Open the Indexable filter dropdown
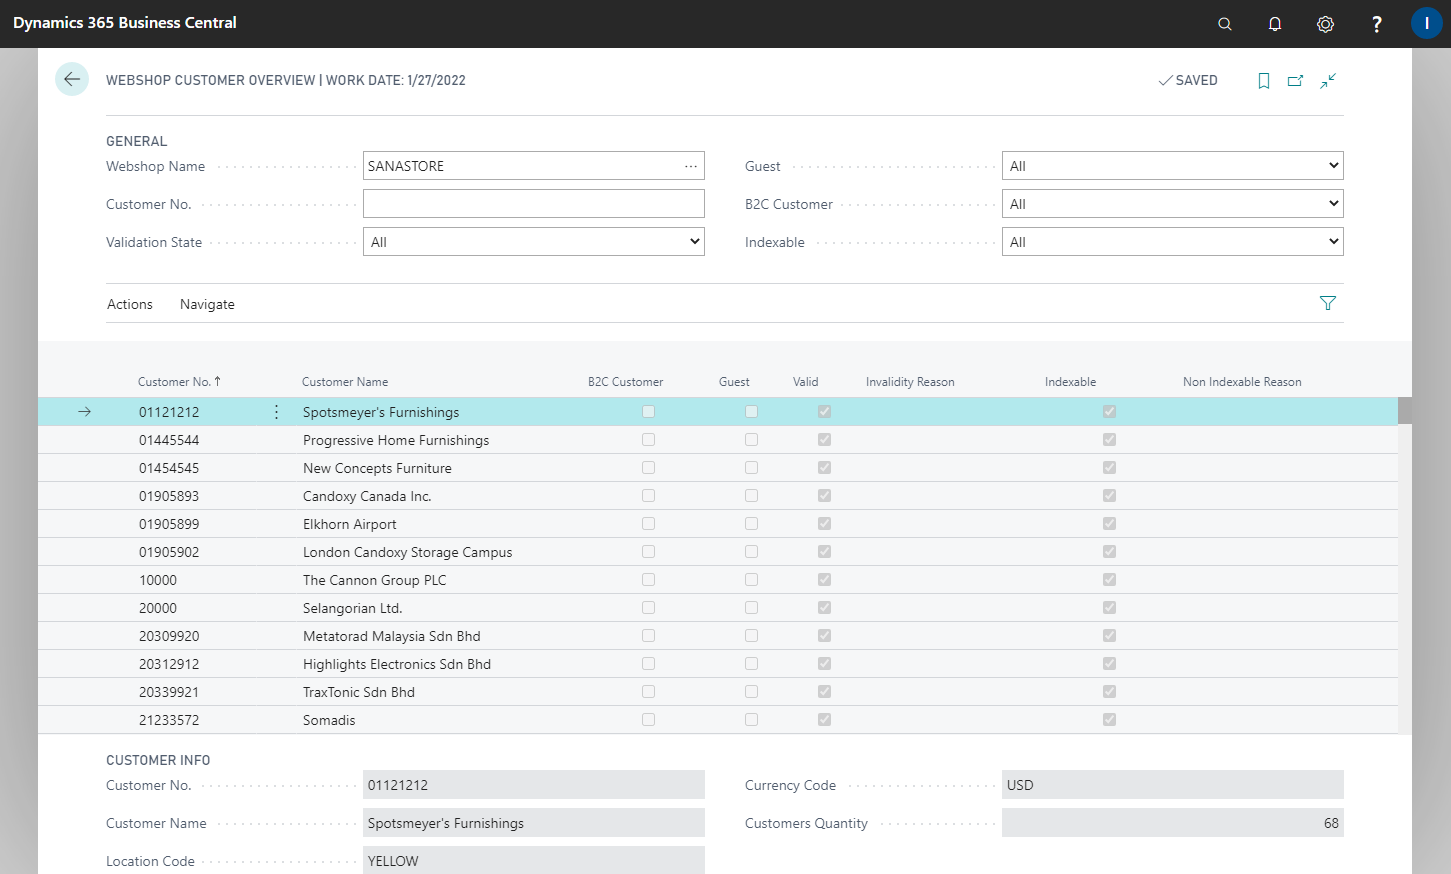Screen dimensions: 1451x874 [x=1172, y=242]
